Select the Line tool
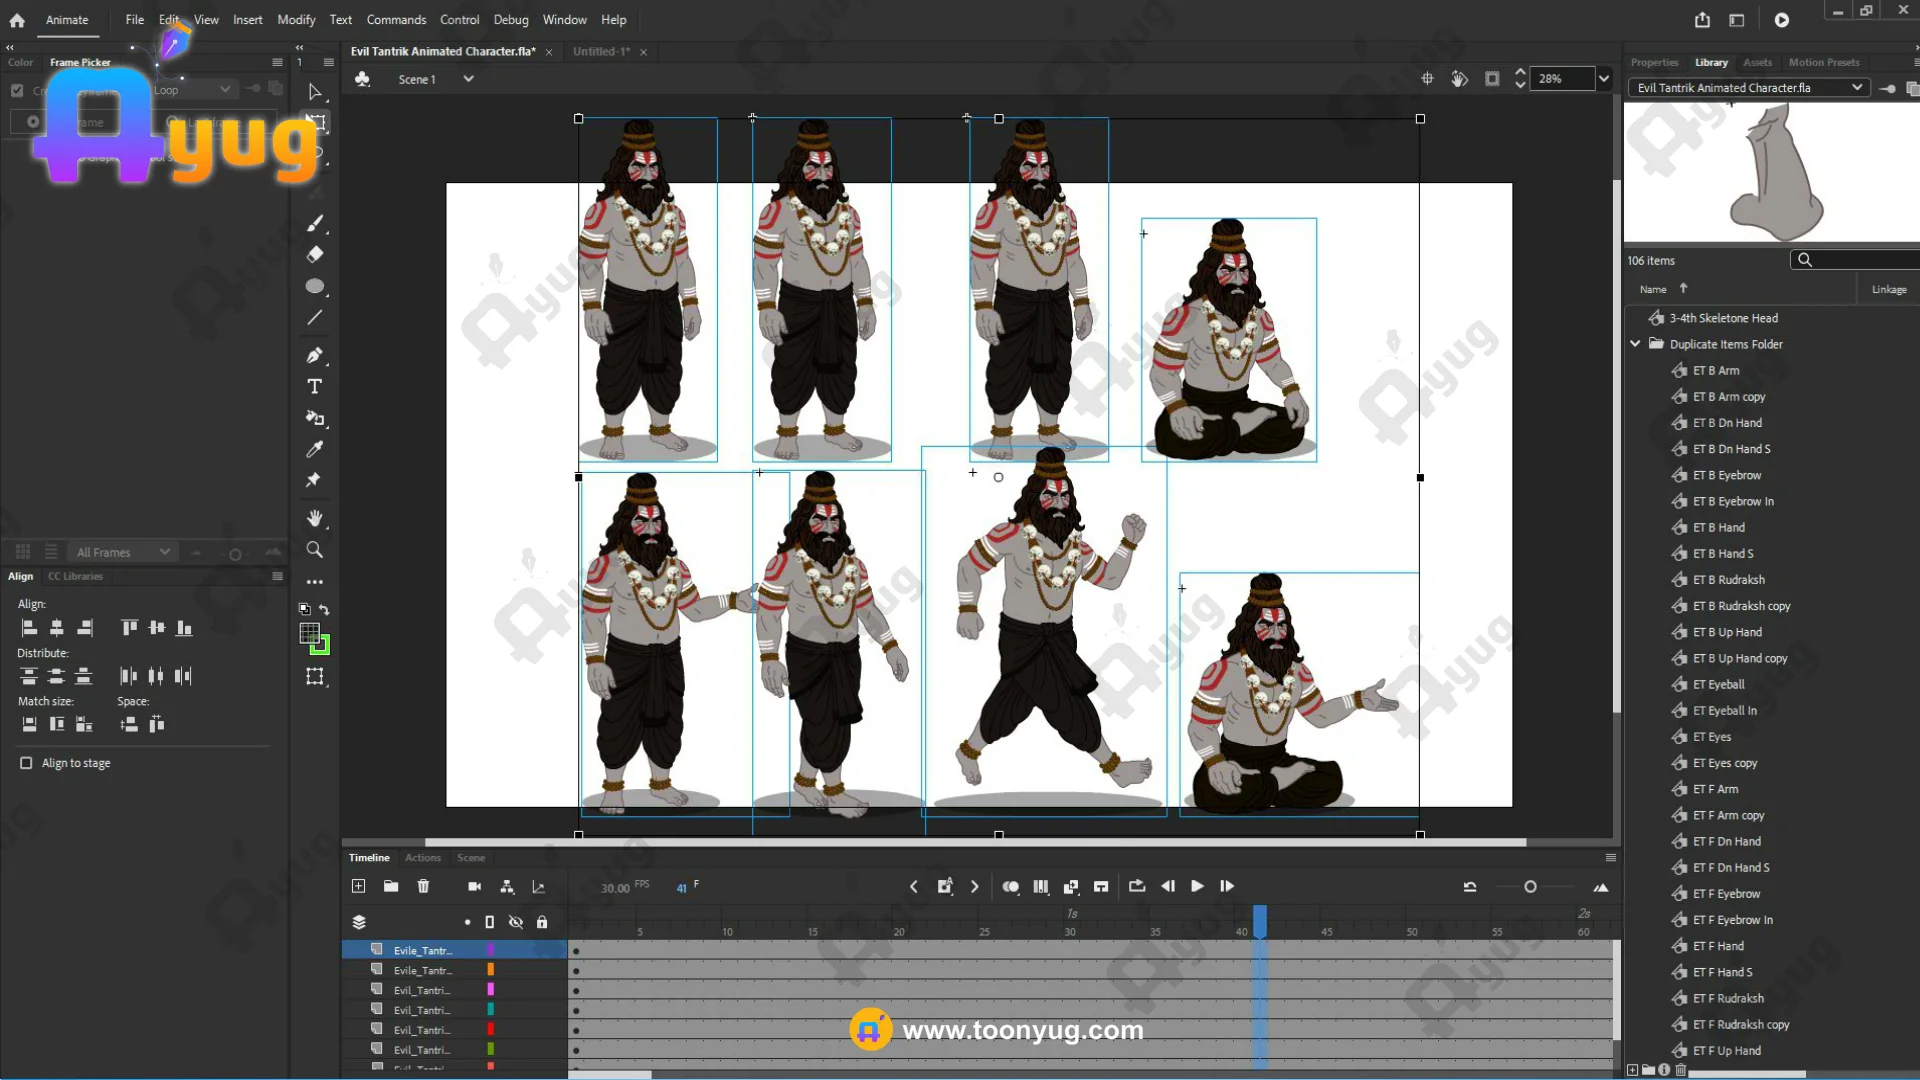This screenshot has width=1920, height=1080. click(314, 318)
